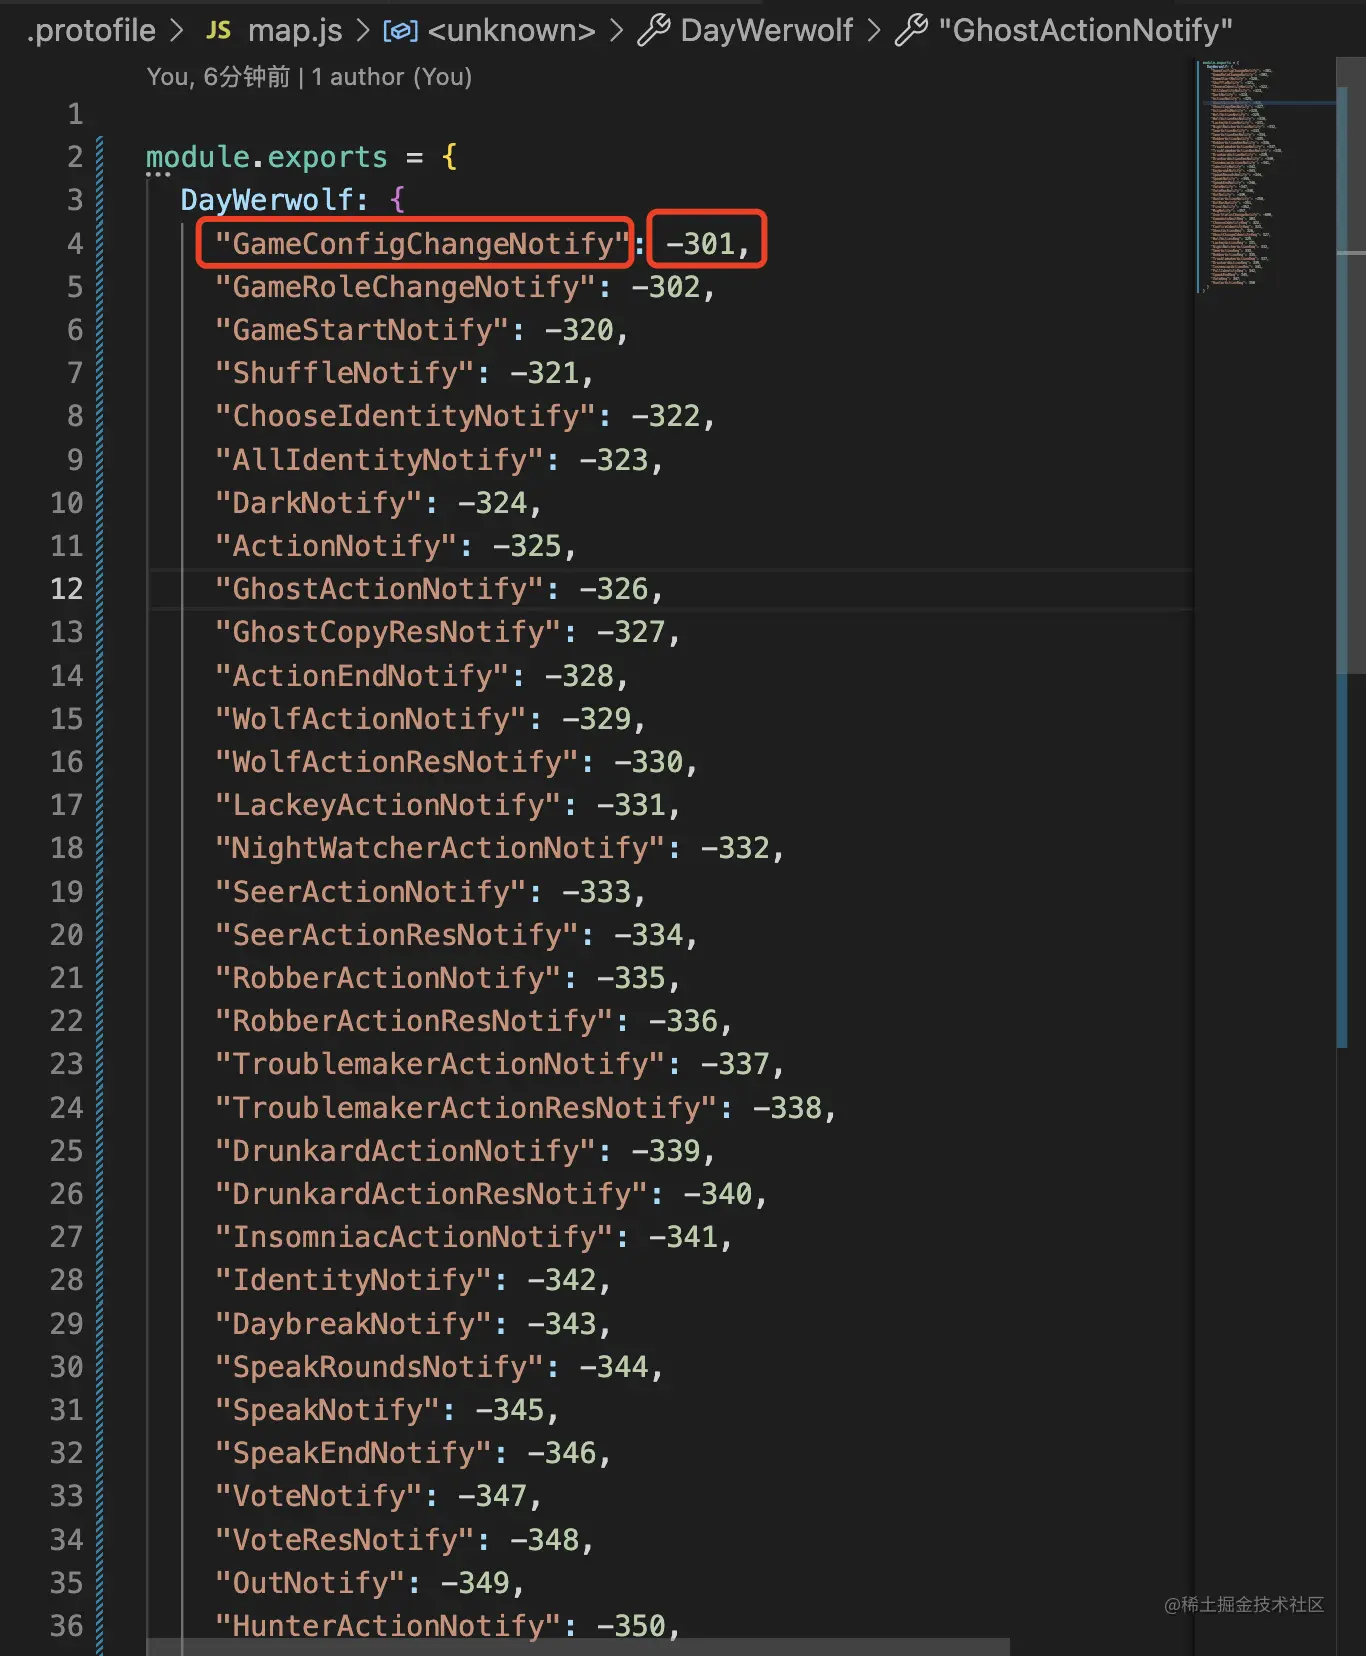The height and width of the screenshot is (1656, 1366).
Task: Click the "RobberActionNotify" key
Action: (388, 978)
